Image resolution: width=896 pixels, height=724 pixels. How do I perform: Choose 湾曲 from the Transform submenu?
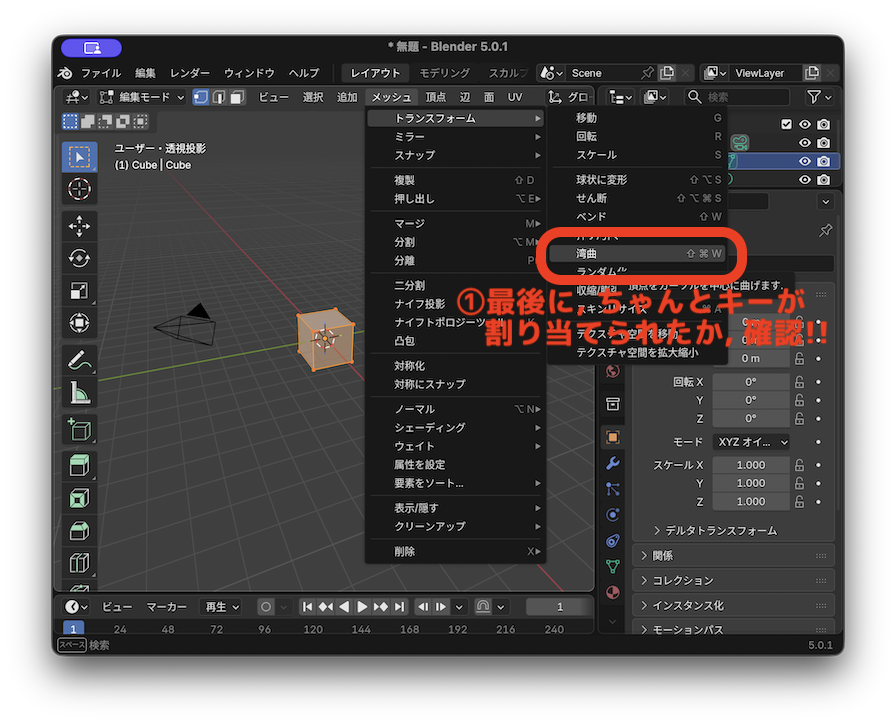click(x=637, y=253)
